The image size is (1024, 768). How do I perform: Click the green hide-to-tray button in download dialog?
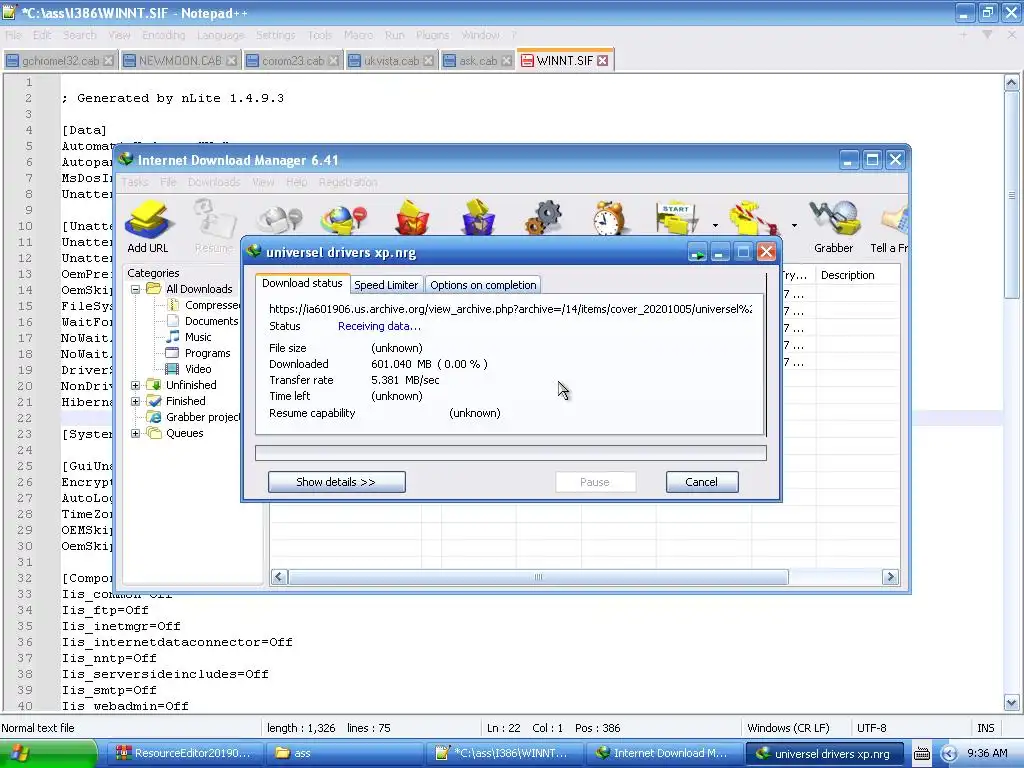pyautogui.click(x=697, y=252)
